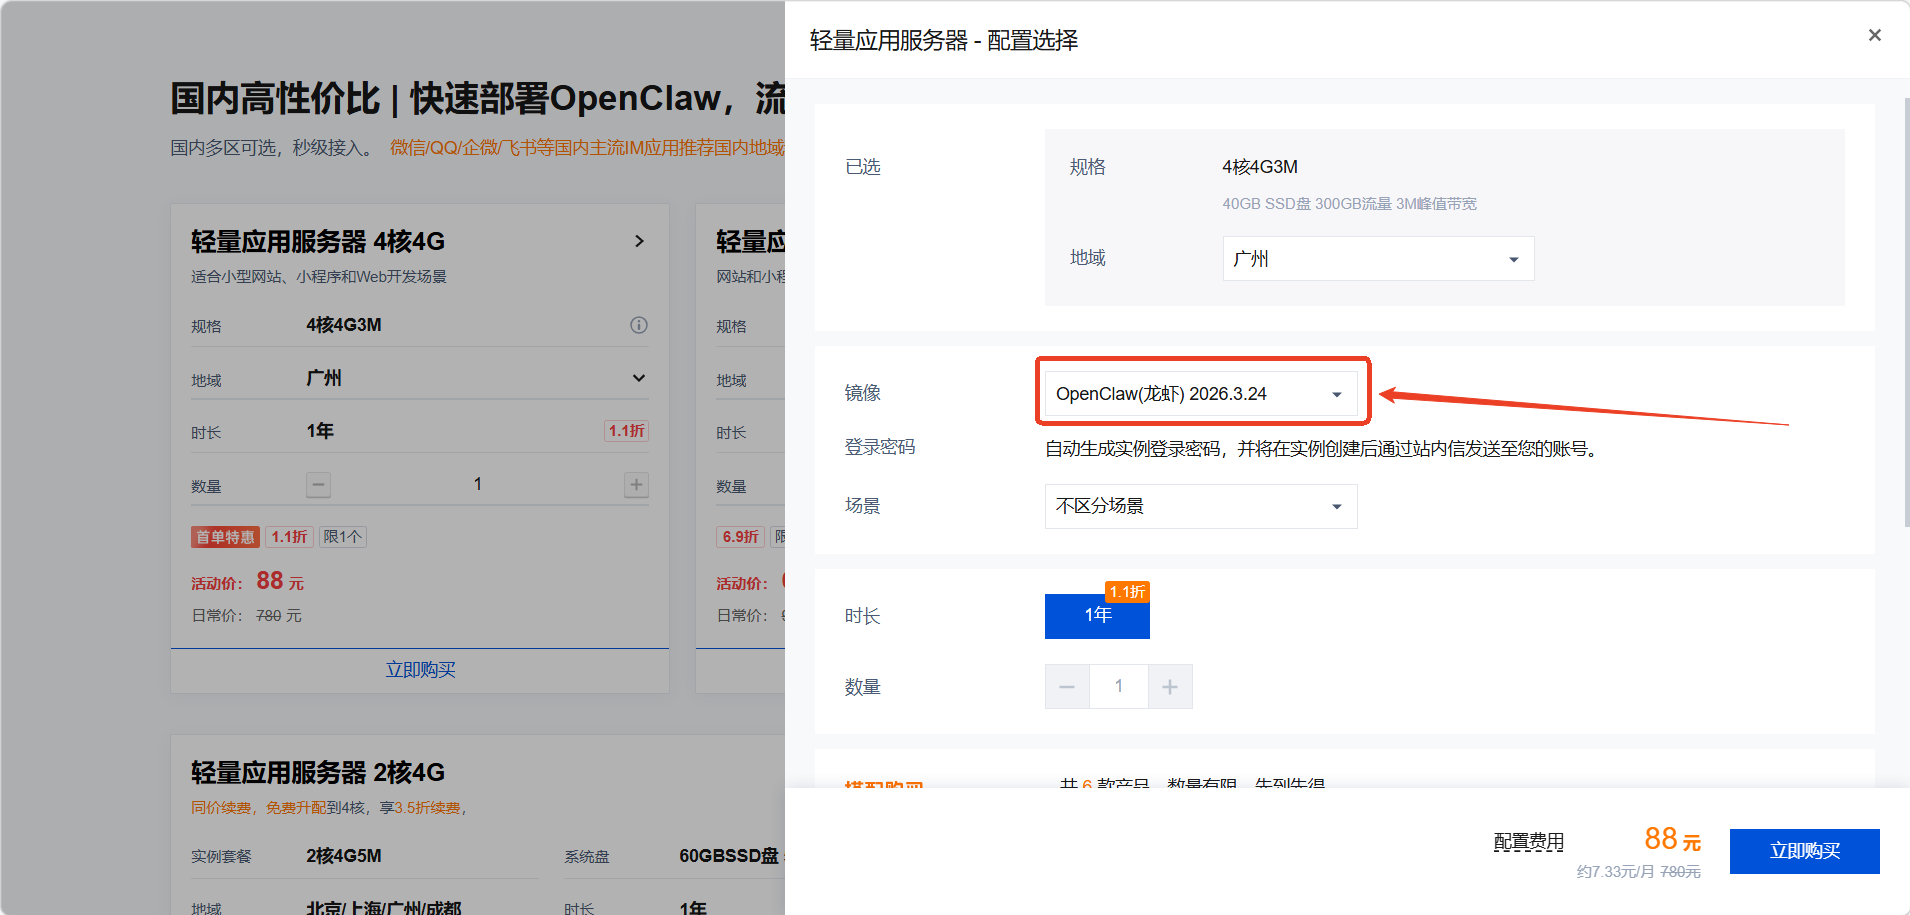
Task: Click the dialog quantity field showing 1
Action: (1119, 687)
